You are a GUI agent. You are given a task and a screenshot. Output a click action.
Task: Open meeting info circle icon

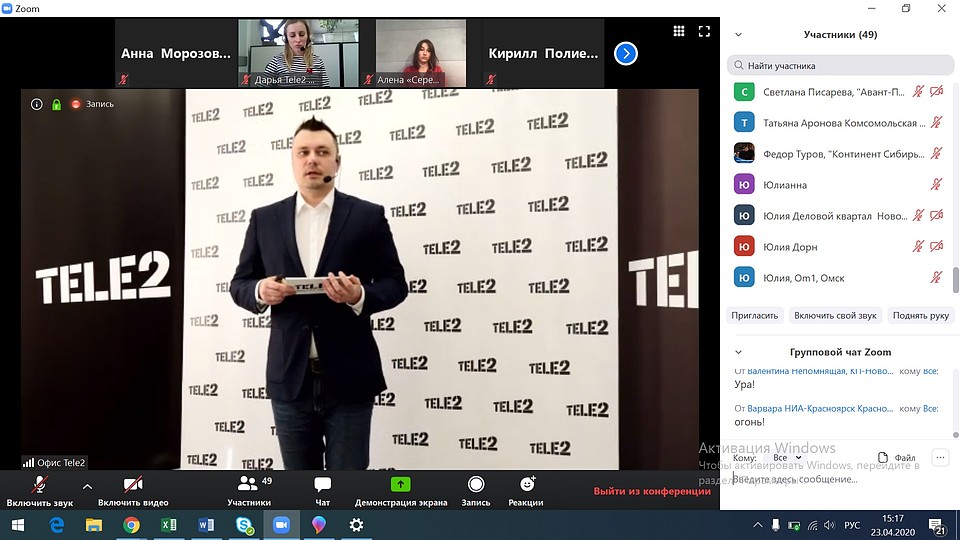click(37, 104)
